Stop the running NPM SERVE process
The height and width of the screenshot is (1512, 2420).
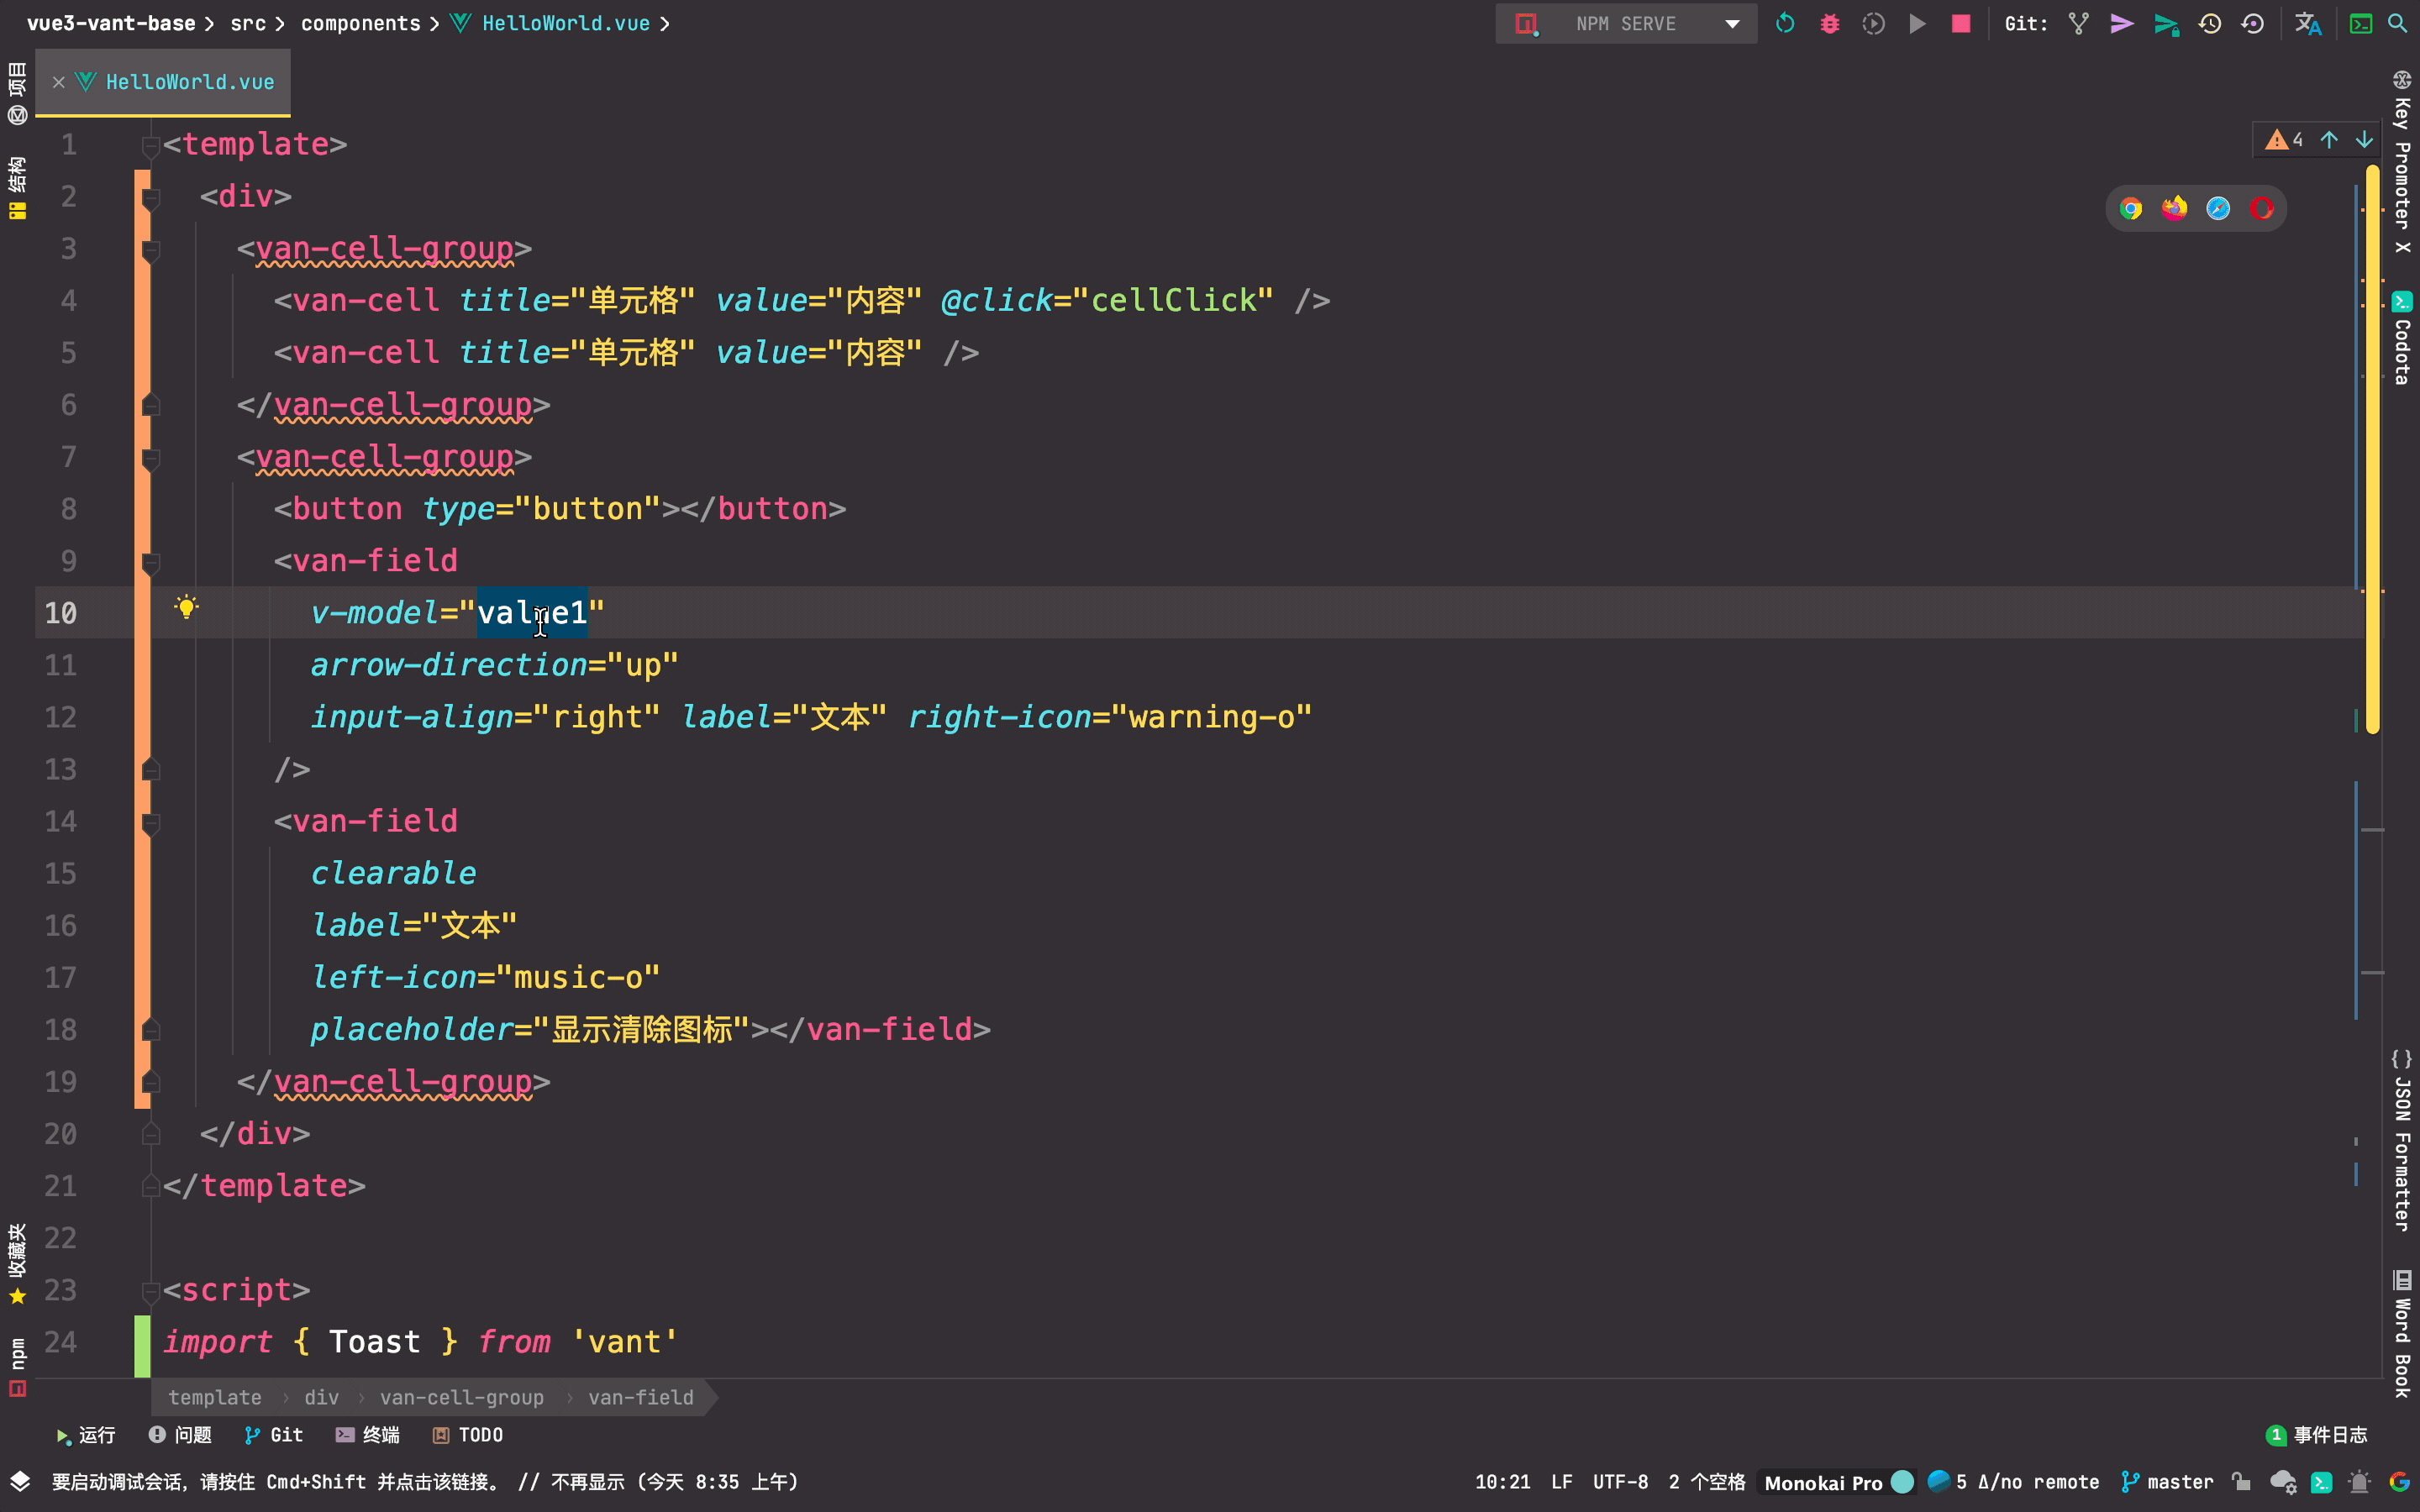pyautogui.click(x=1960, y=23)
